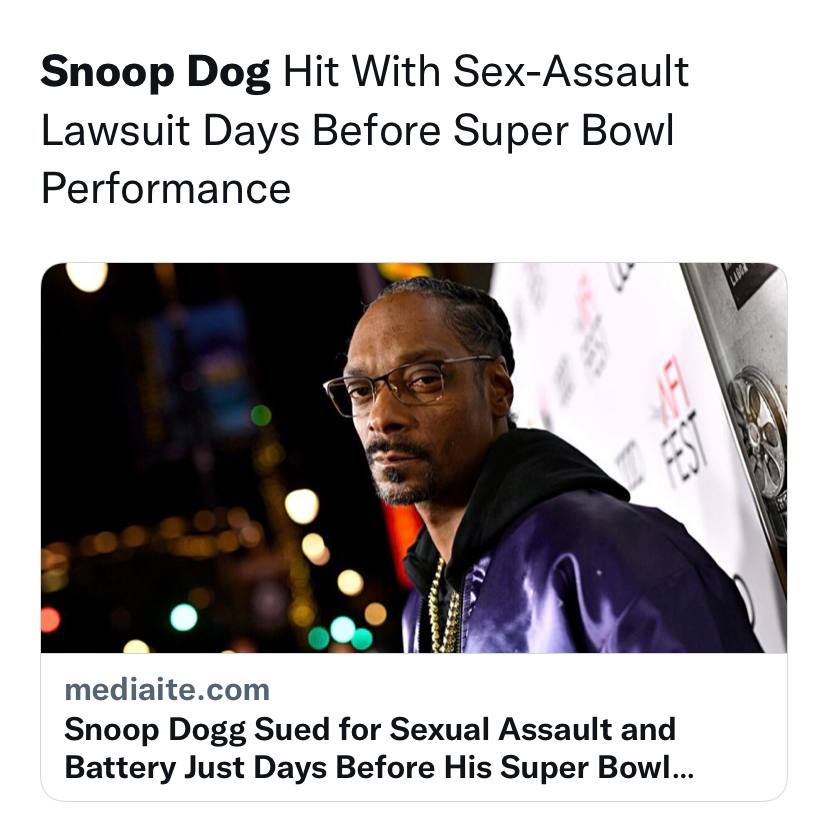
Task: Click the gold chain necklace in the photo
Action: pyautogui.click(x=443, y=606)
